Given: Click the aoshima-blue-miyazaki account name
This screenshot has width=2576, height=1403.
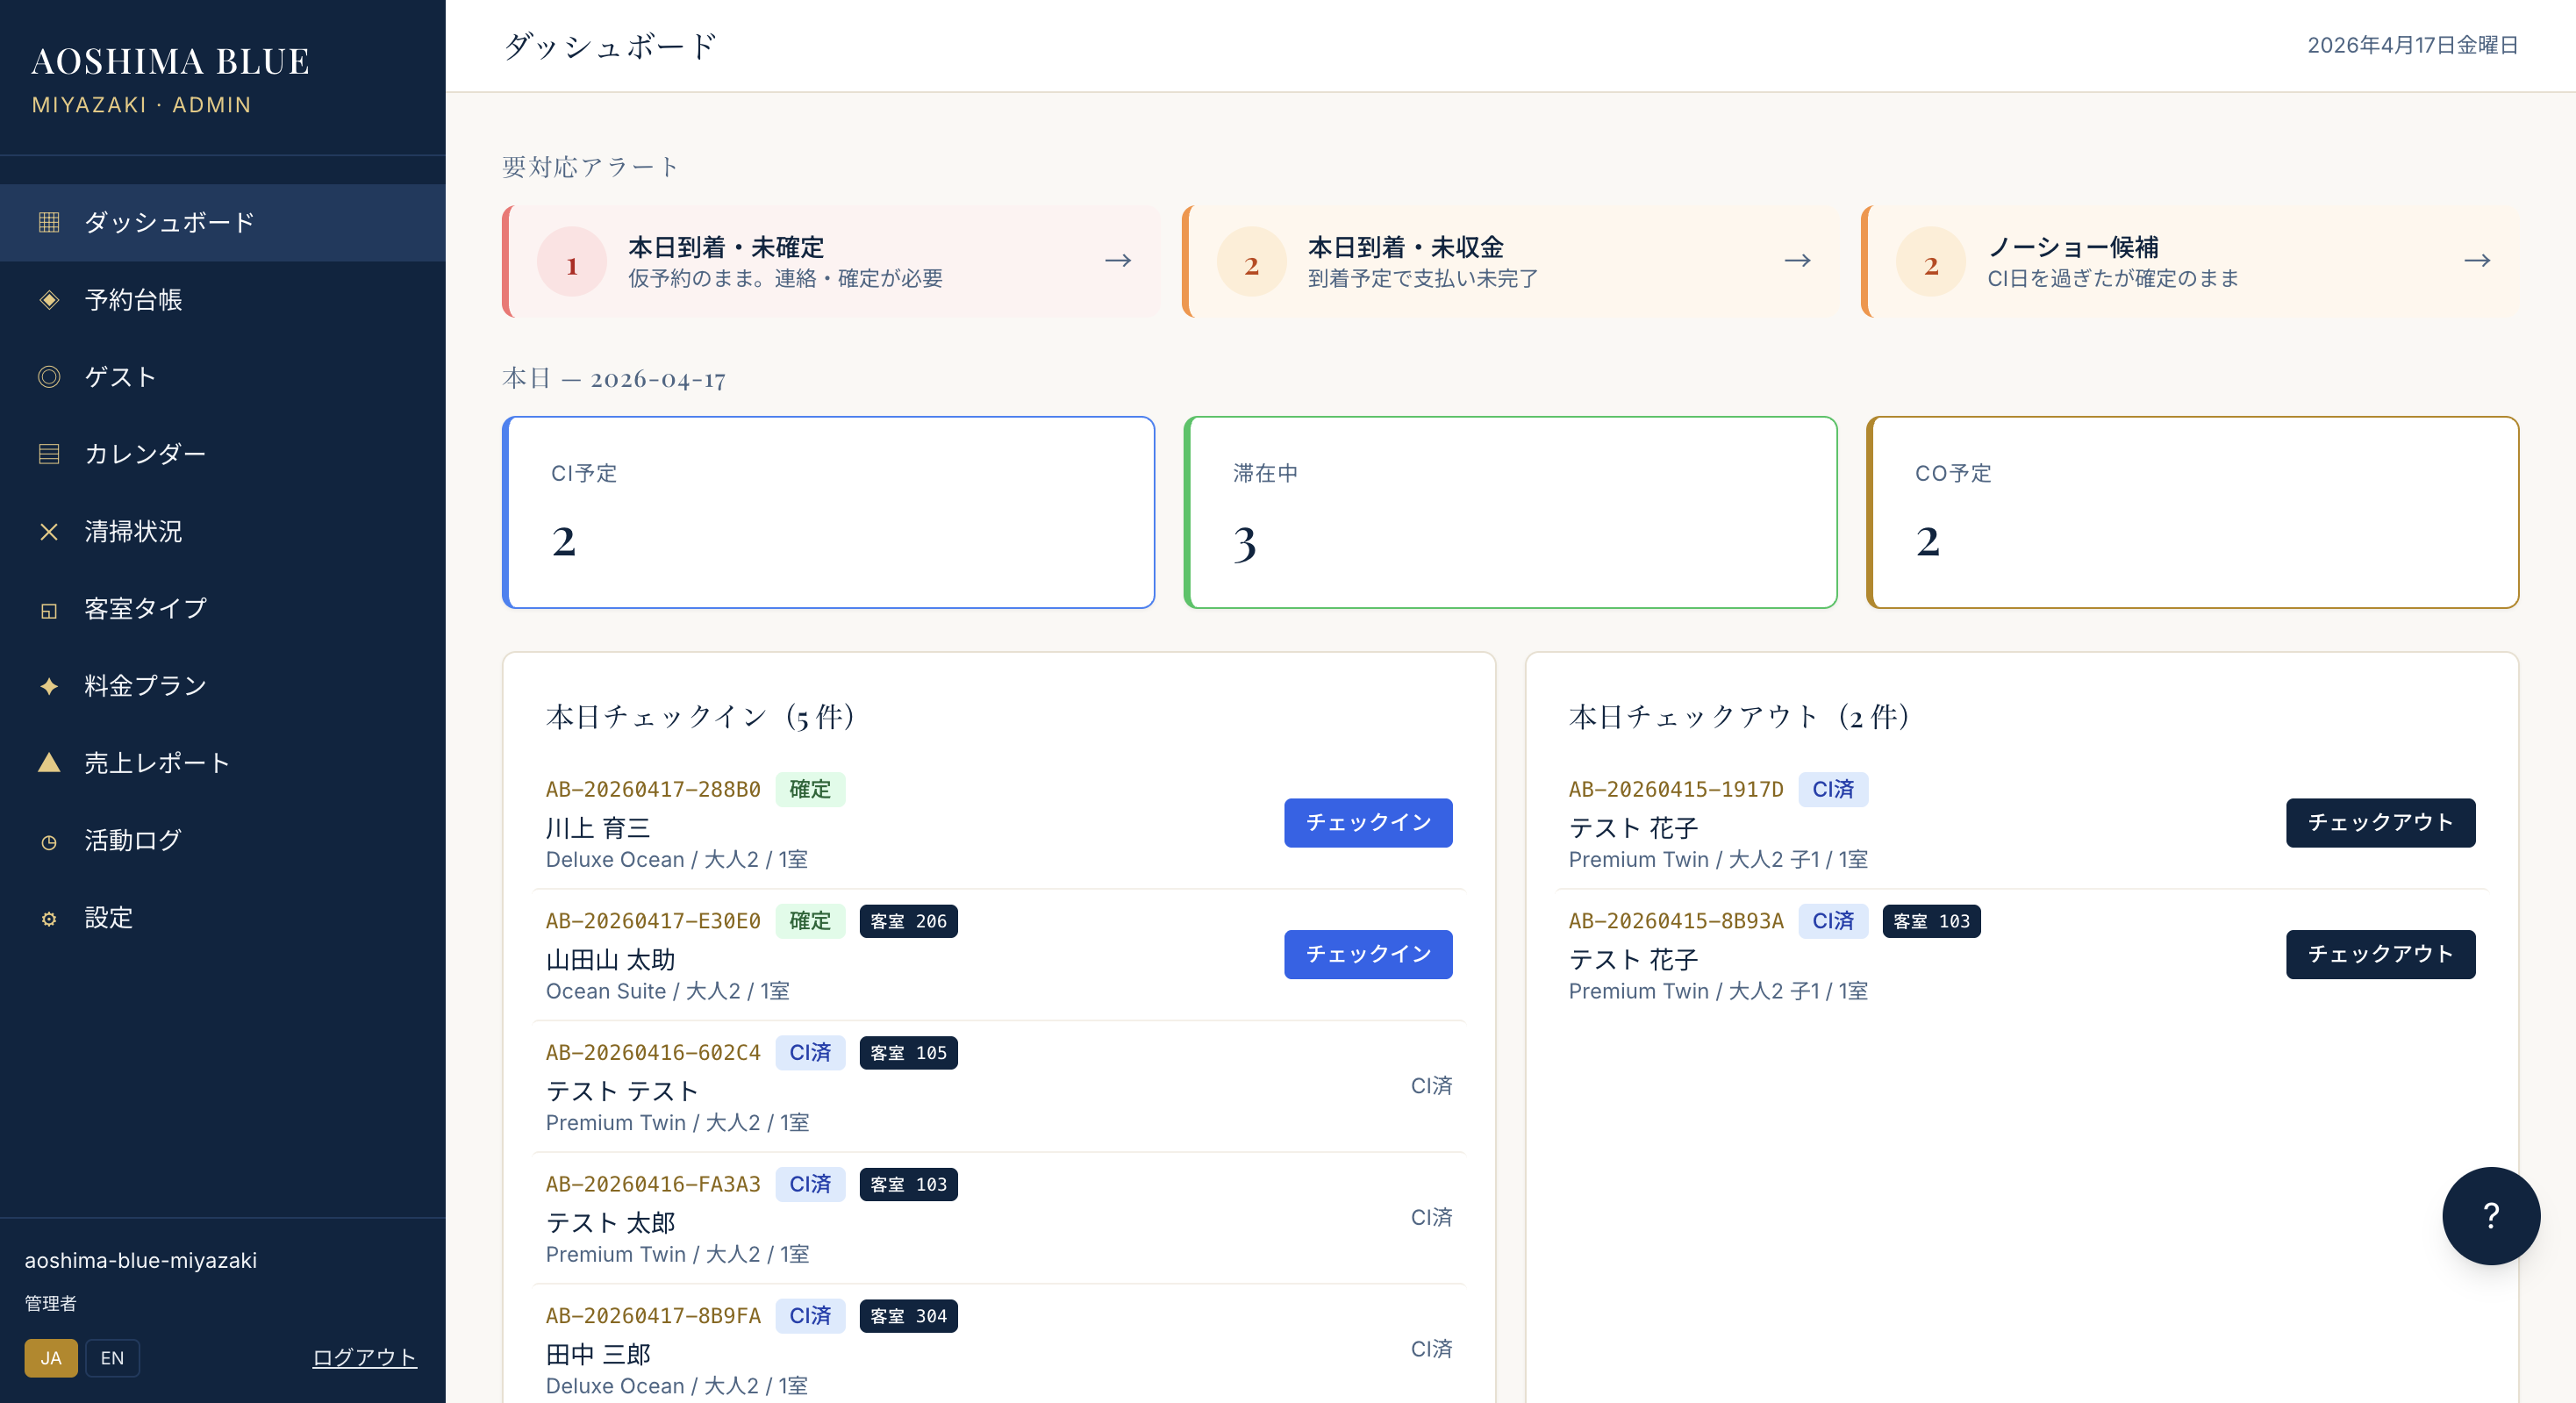Looking at the screenshot, I should coord(141,1260).
